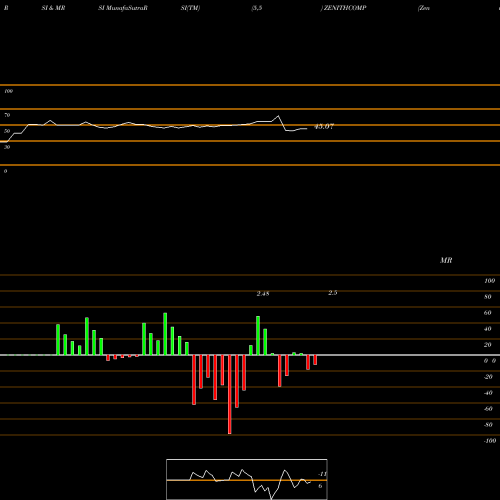Select the '50' RSI level label

[7, 131]
